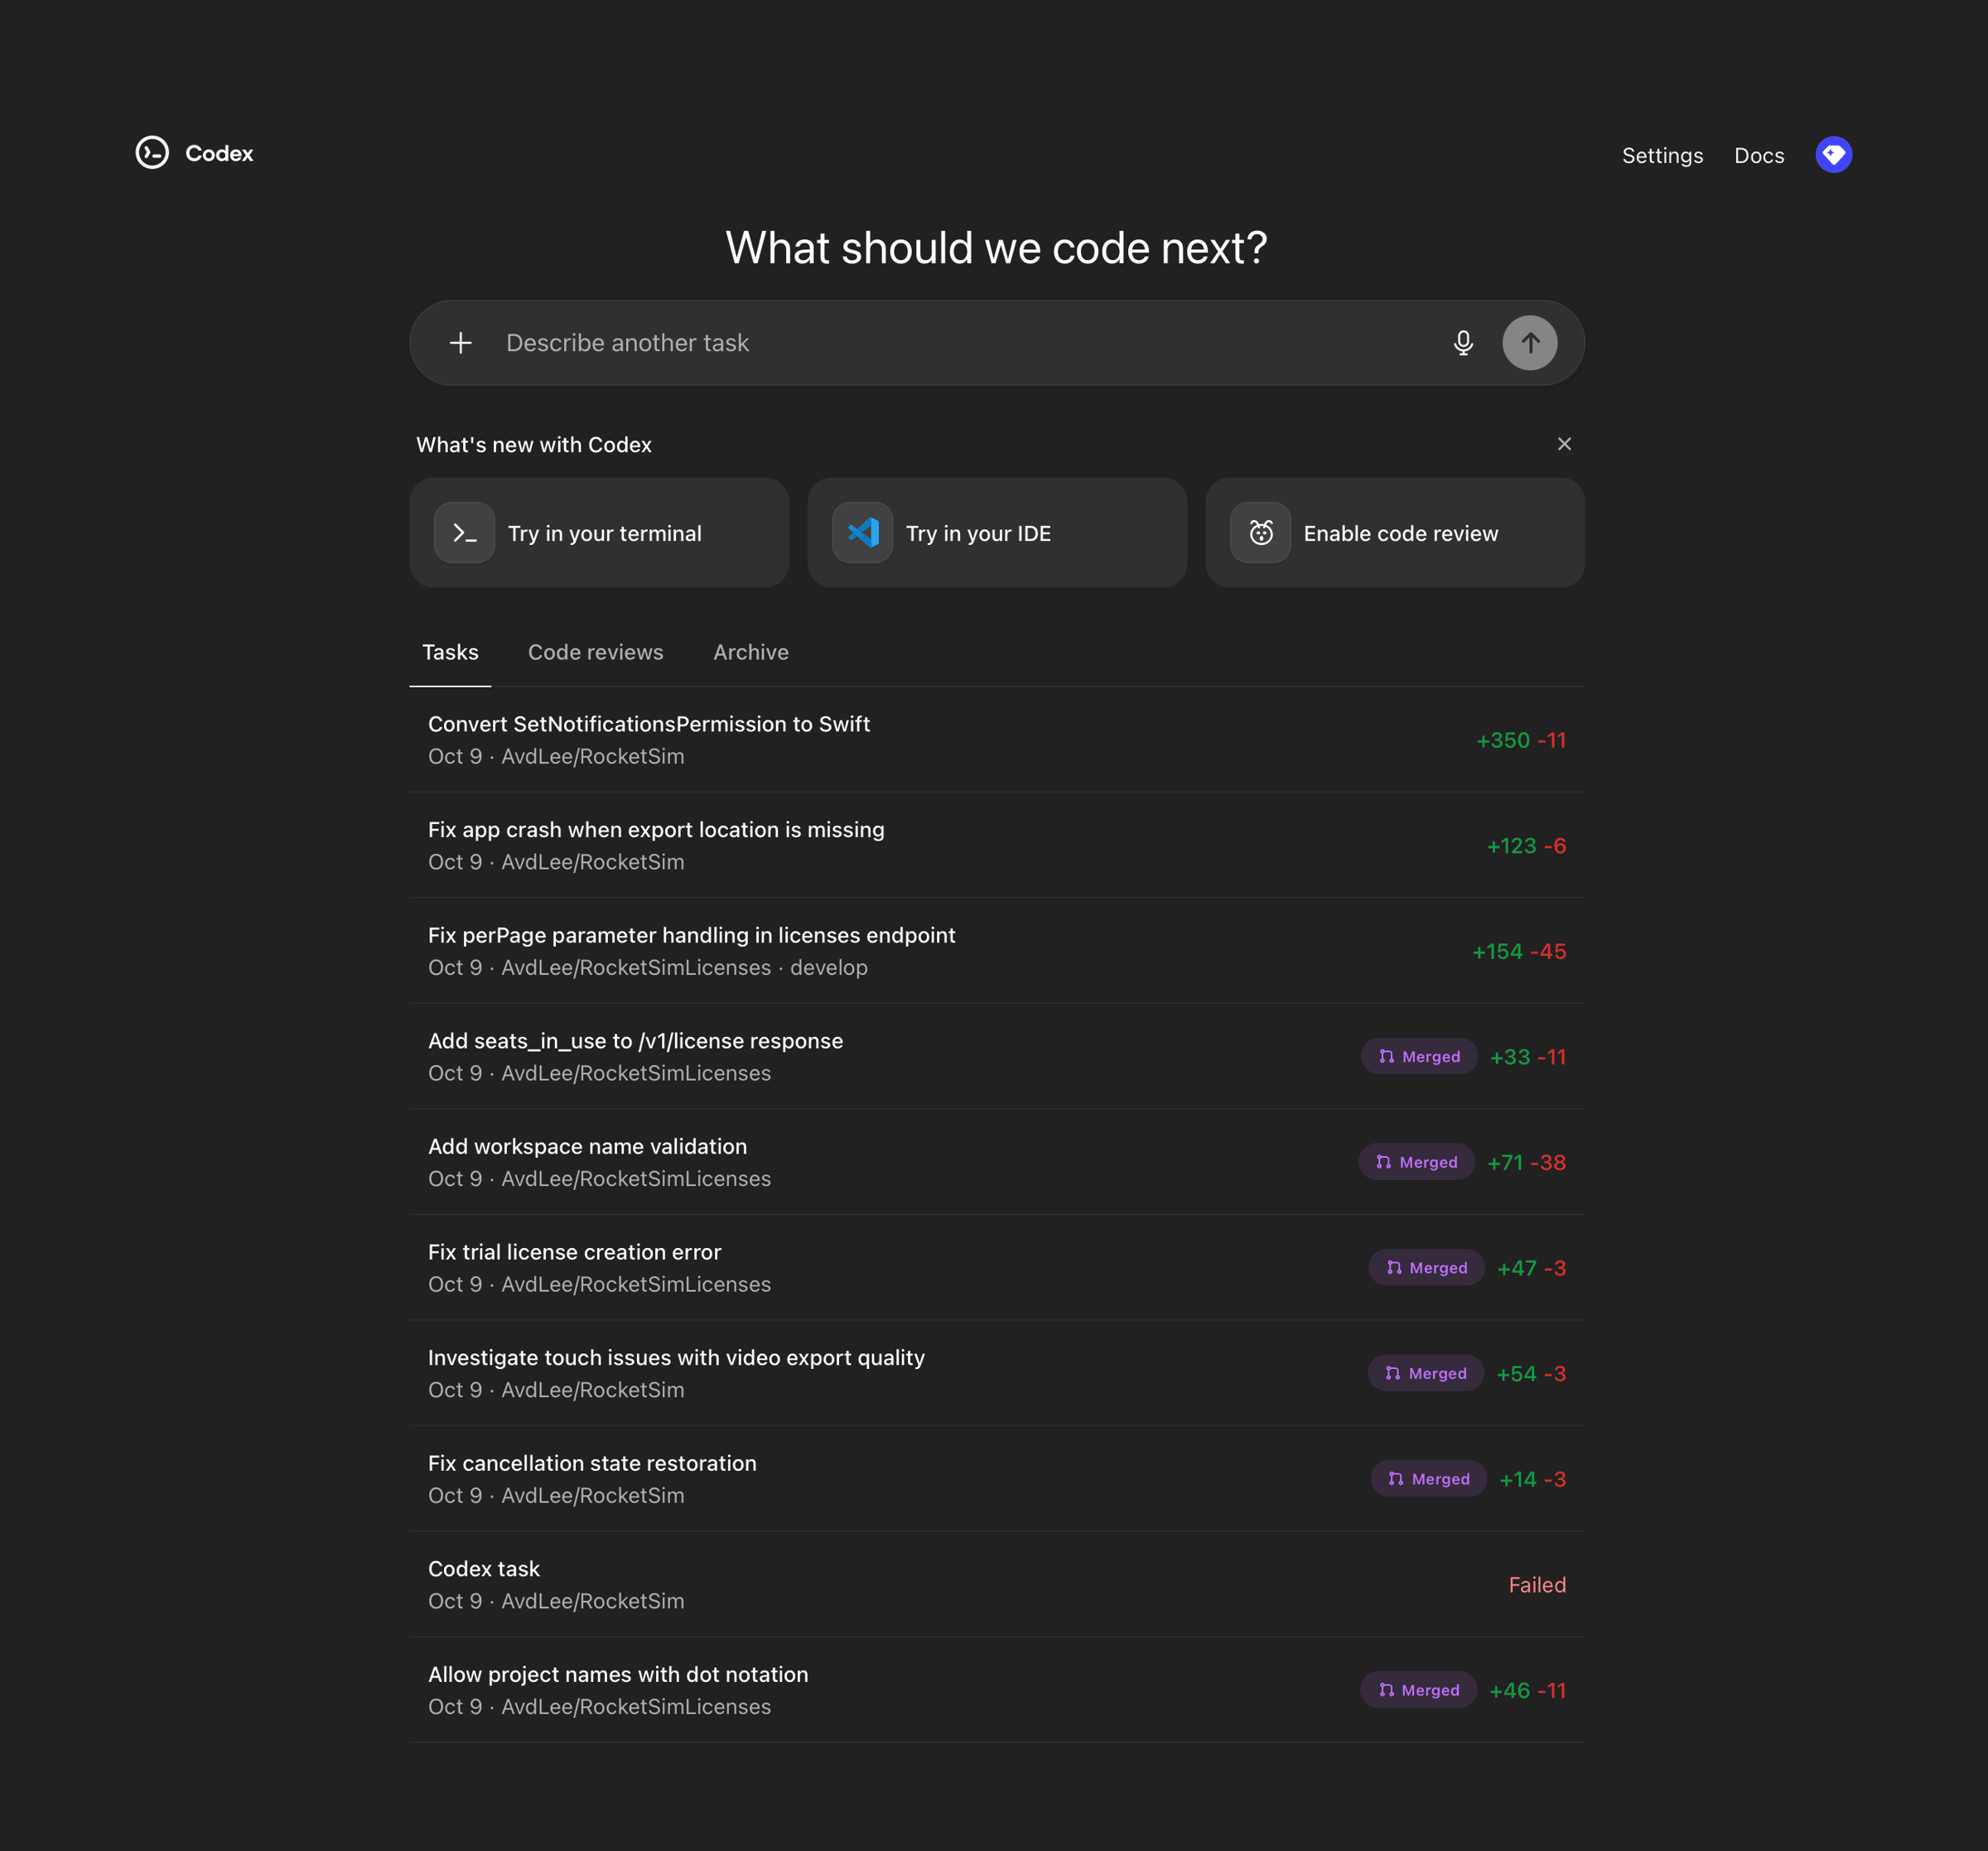The image size is (1988, 1851).
Task: Open the Convert SetNotificationsPermission to Swift task
Action: (649, 724)
